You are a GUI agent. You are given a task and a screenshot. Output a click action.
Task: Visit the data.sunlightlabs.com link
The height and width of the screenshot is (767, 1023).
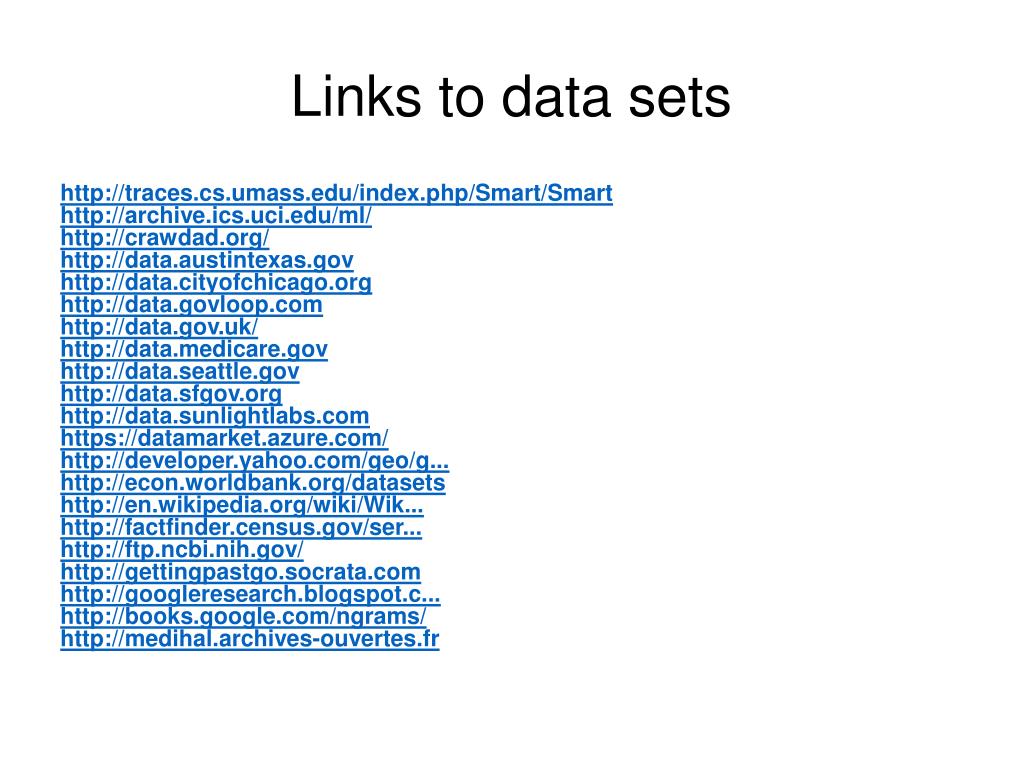click(215, 415)
